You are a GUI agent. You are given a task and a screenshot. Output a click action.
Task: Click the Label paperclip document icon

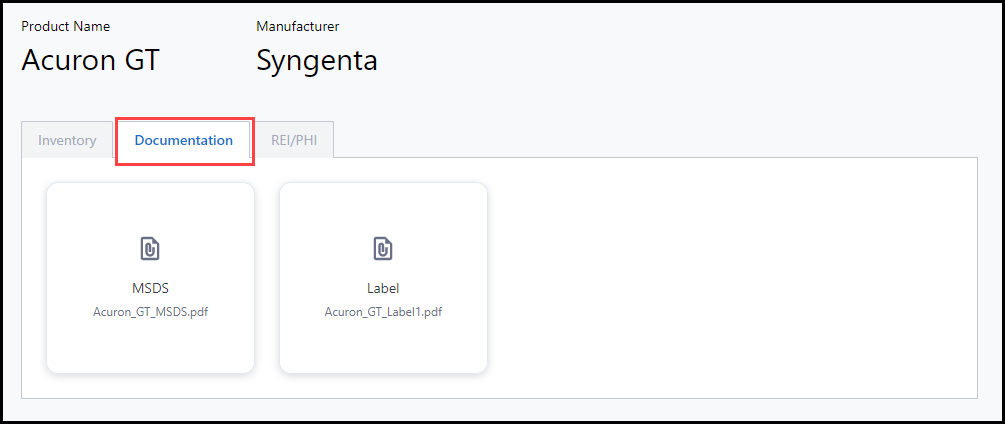(x=383, y=249)
